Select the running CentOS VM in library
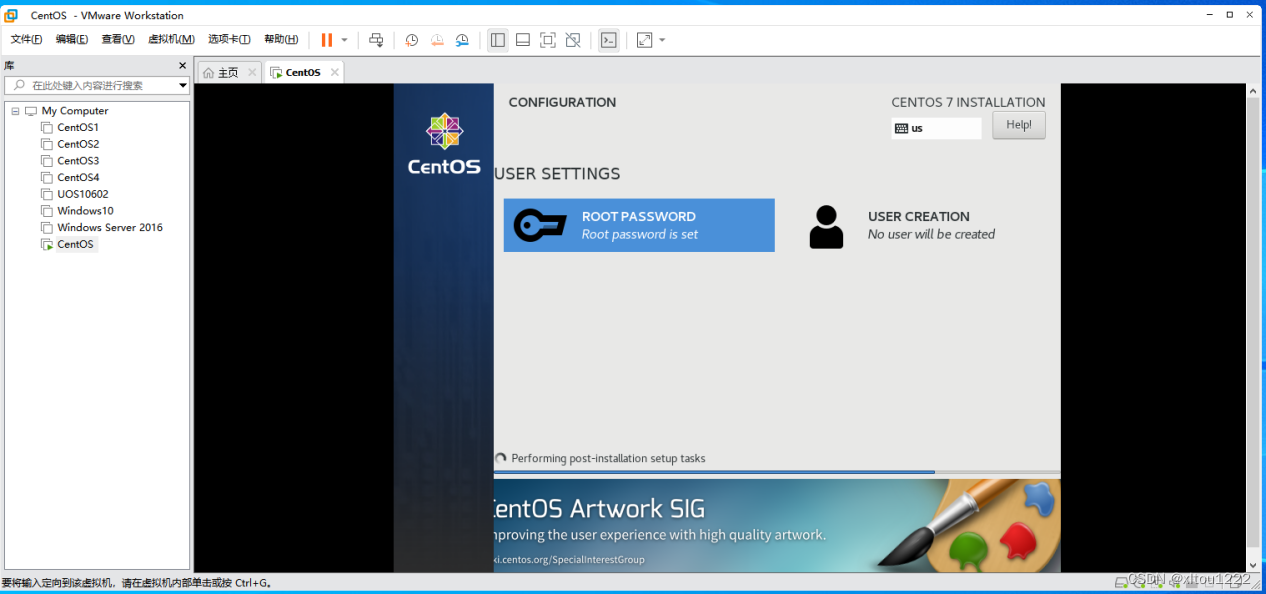 tap(75, 244)
